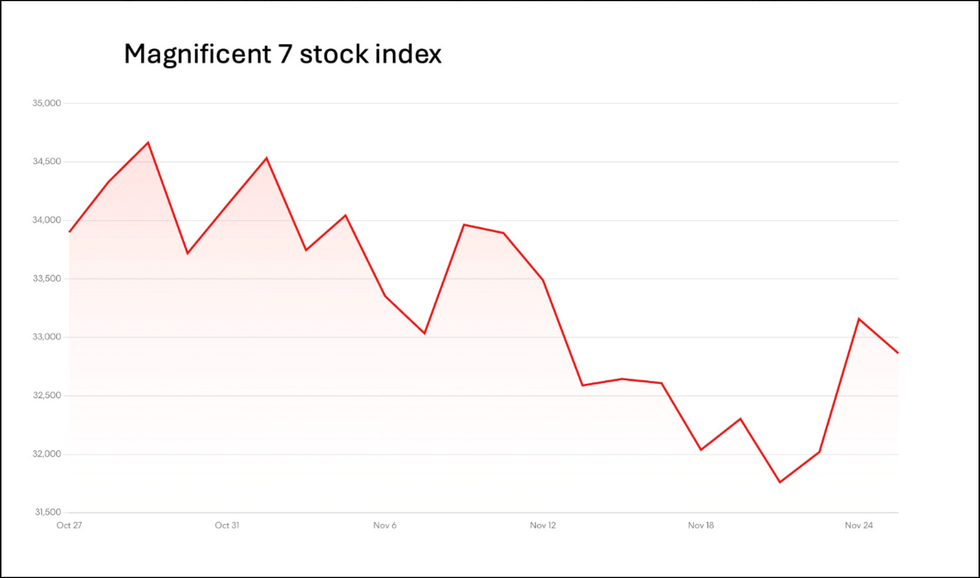Click the "Magnificent 7 stock index" chart title

(282, 55)
